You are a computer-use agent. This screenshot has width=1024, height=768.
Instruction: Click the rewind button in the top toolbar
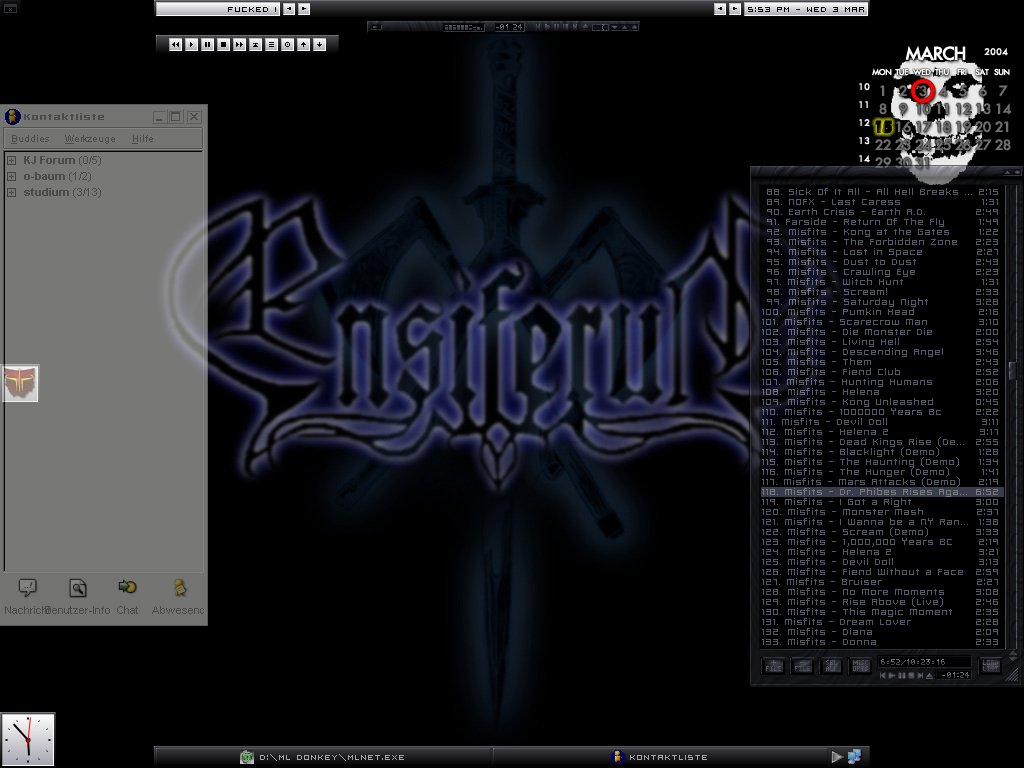pyautogui.click(x=175, y=44)
